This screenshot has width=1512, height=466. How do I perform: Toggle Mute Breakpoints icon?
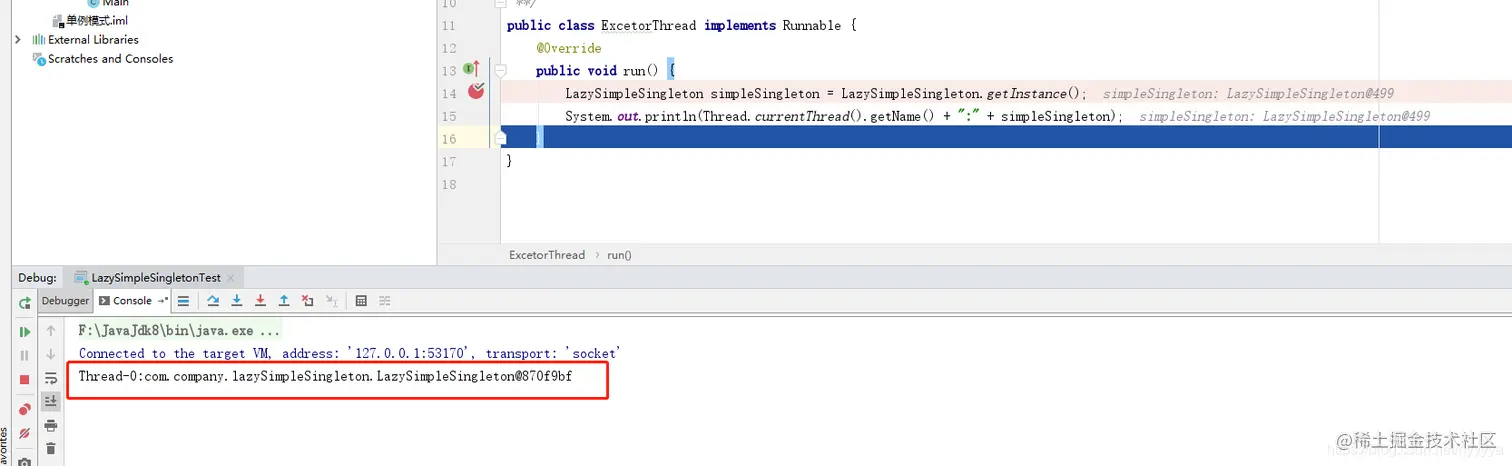(x=25, y=434)
